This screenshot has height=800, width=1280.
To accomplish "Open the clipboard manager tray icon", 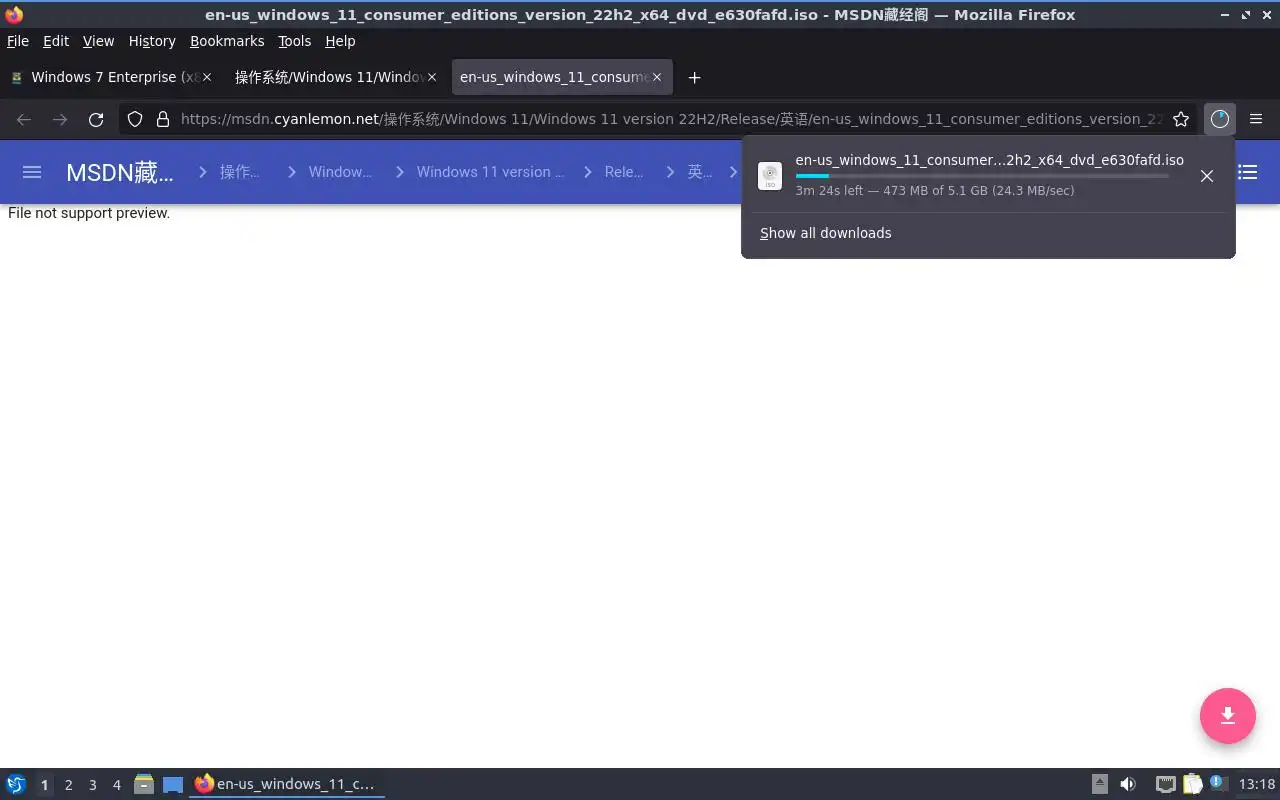I will [x=1192, y=784].
